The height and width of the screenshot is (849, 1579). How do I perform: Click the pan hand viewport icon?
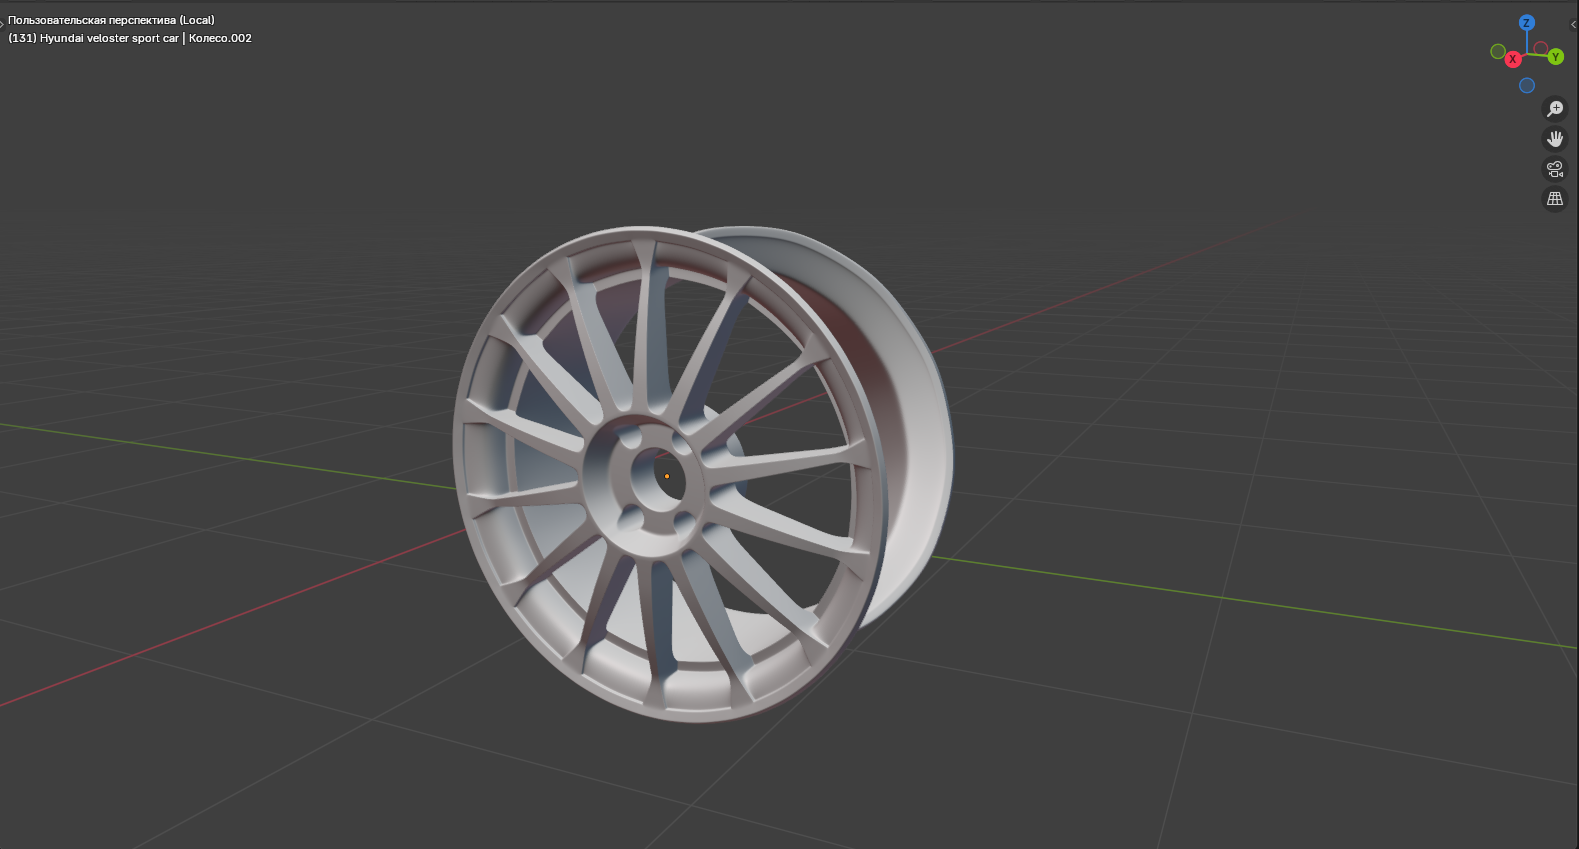1555,139
